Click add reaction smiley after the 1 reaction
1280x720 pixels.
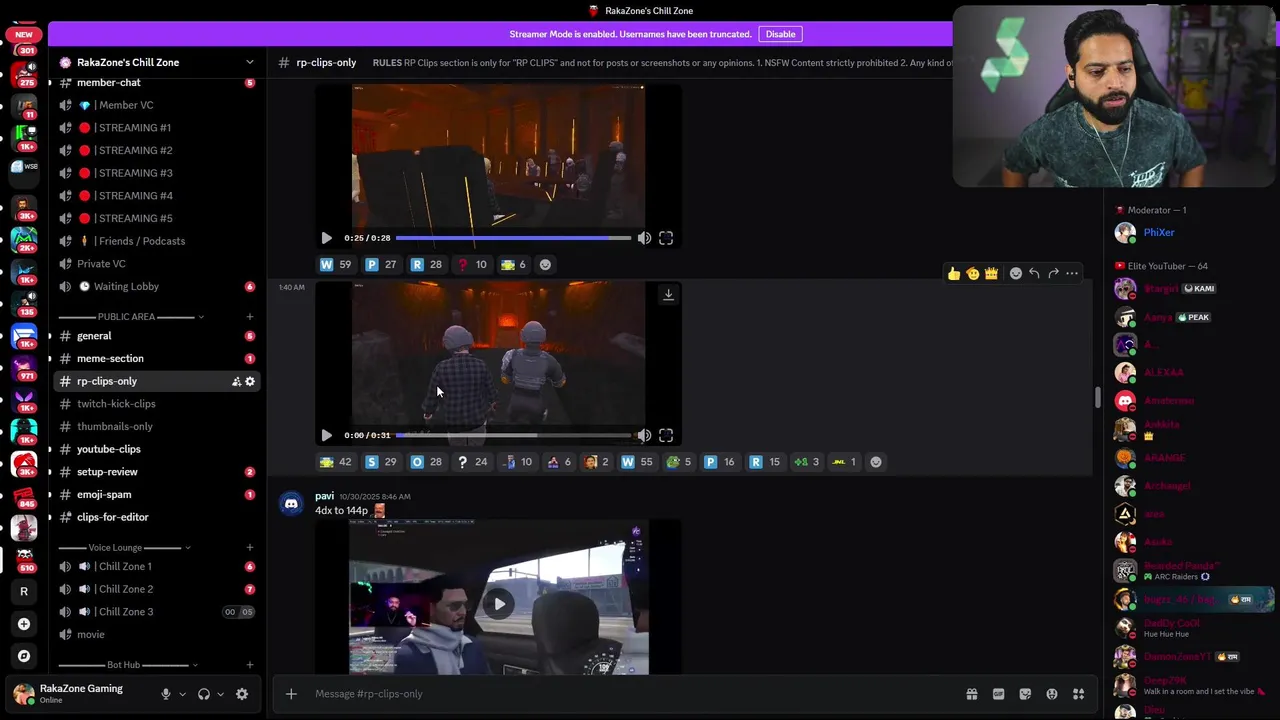click(x=876, y=462)
